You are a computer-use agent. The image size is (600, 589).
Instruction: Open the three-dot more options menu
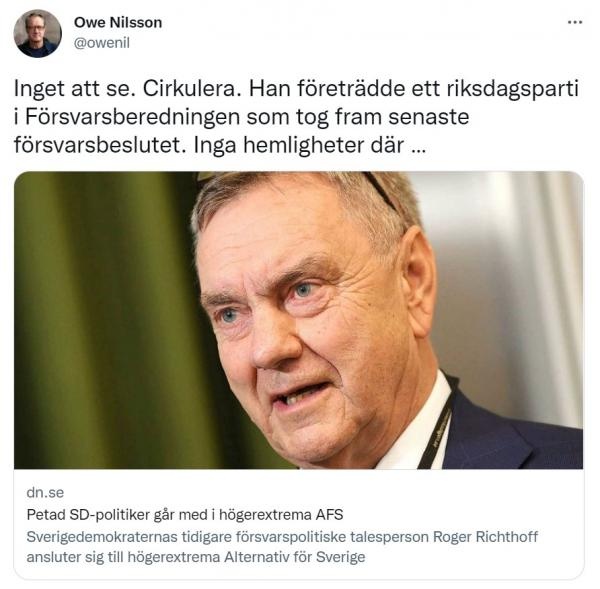pos(575,23)
